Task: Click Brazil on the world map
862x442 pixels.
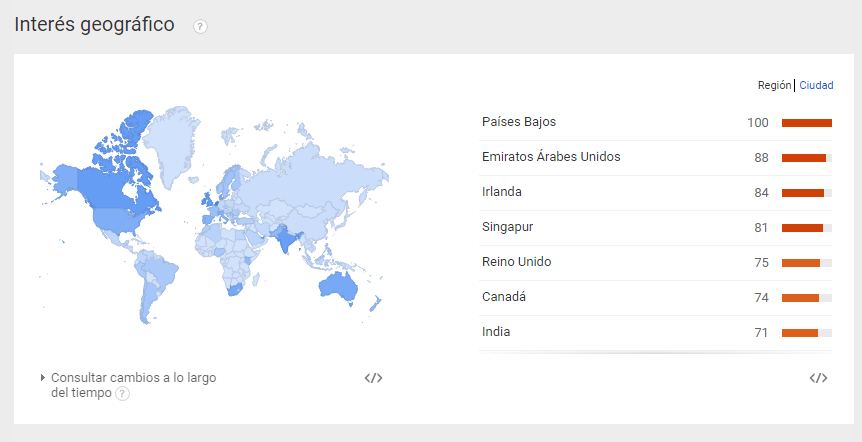Action: click(160, 270)
